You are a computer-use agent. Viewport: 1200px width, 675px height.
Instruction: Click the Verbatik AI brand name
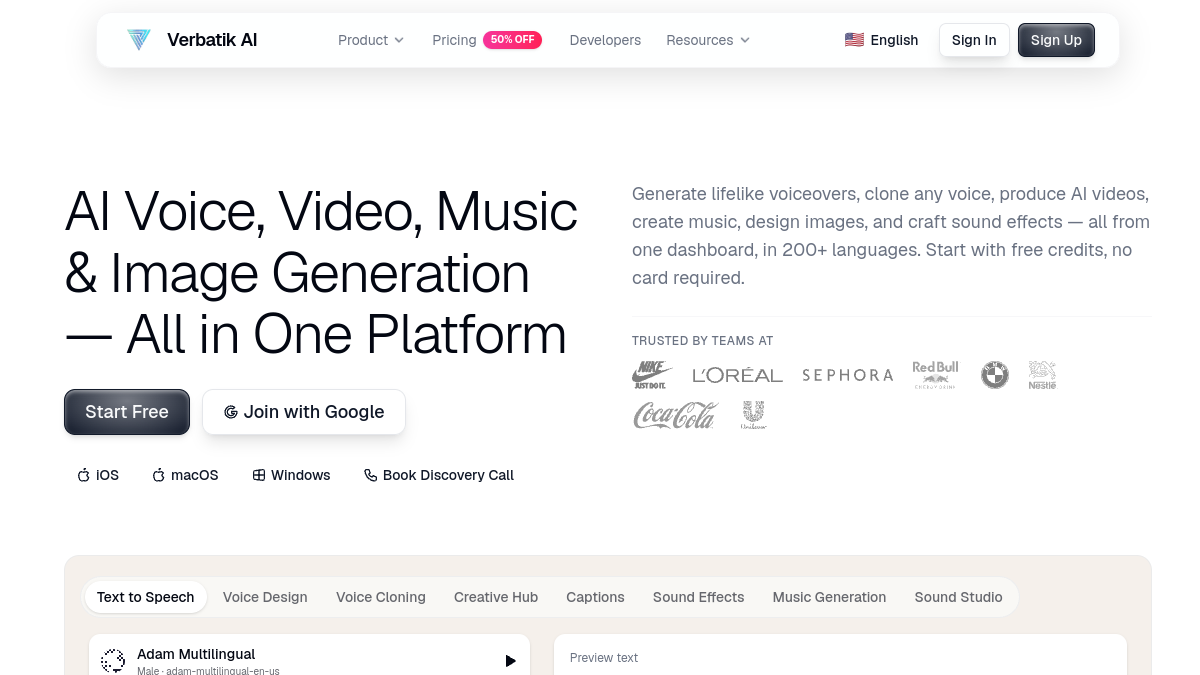[x=212, y=40]
